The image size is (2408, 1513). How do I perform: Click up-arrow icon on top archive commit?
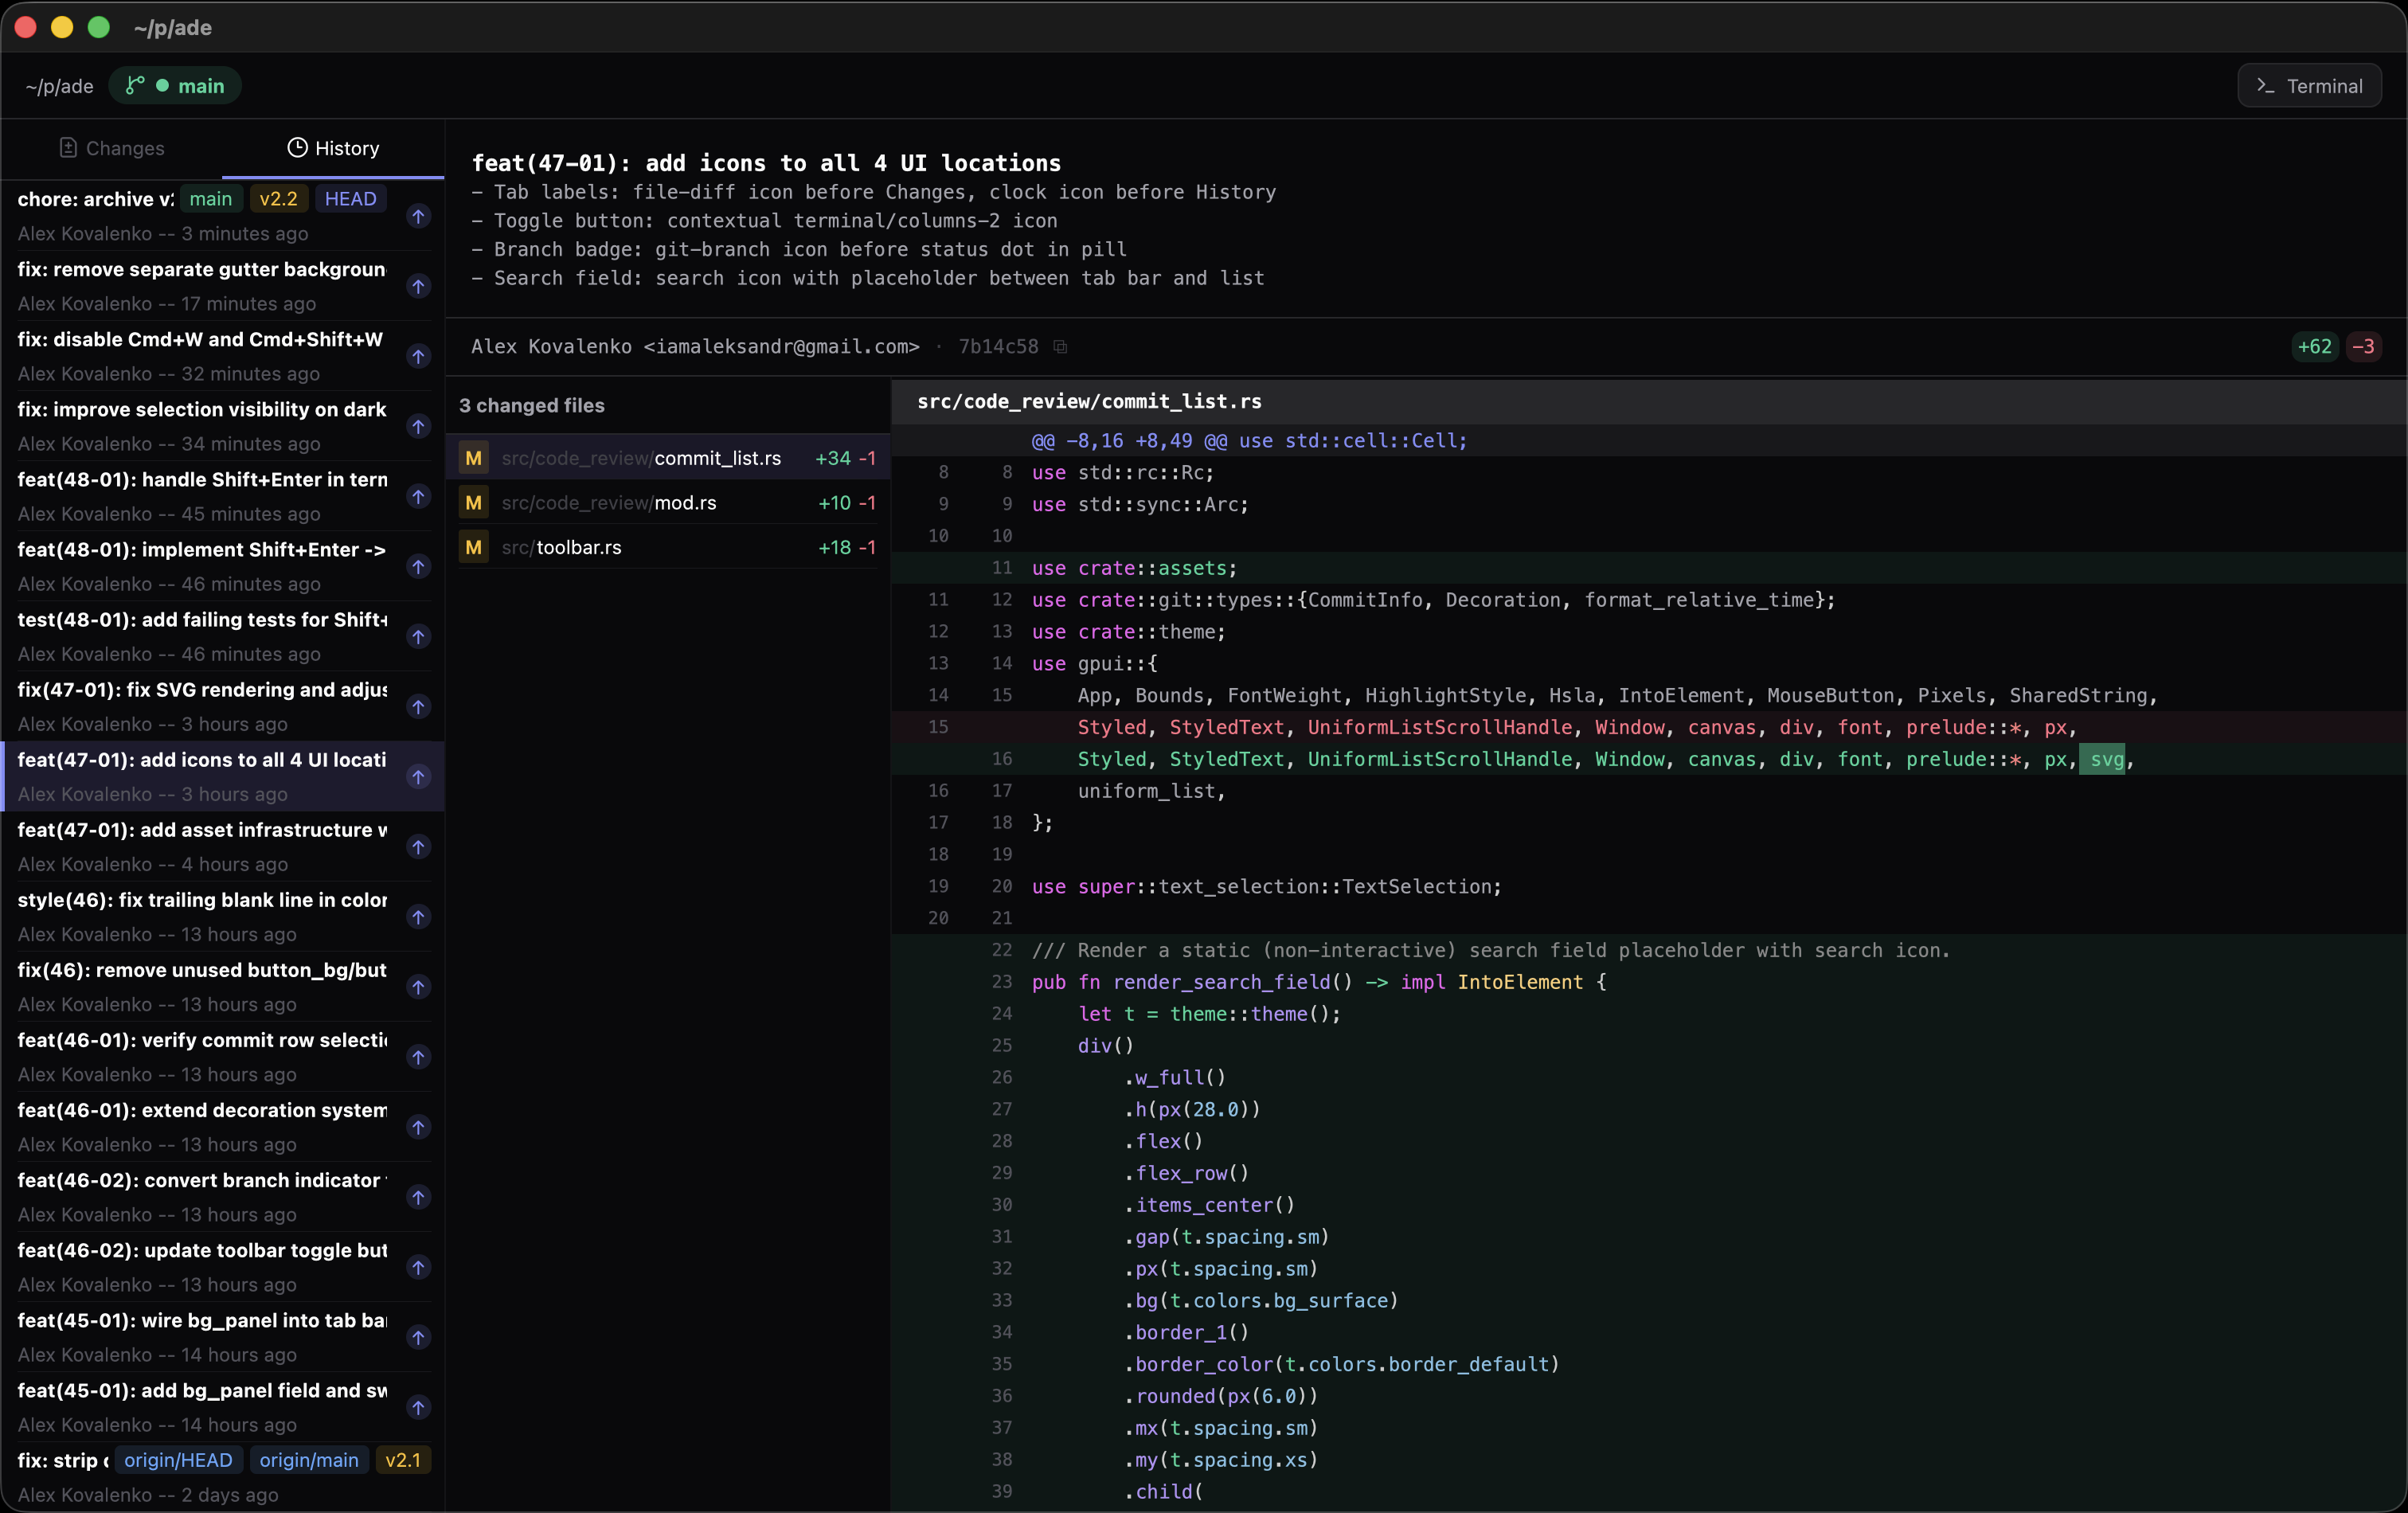point(419,216)
